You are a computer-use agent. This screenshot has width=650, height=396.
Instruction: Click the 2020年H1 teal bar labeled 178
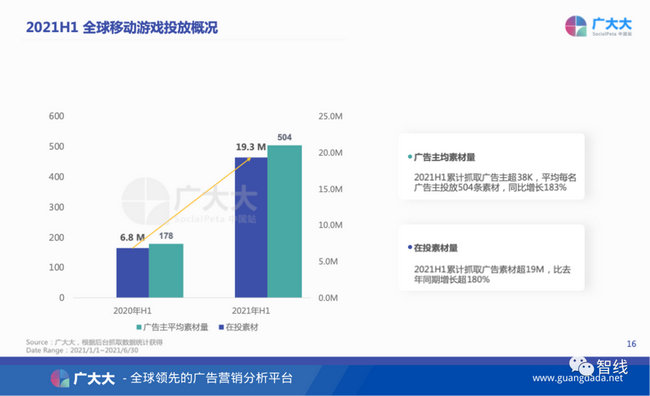pos(166,271)
